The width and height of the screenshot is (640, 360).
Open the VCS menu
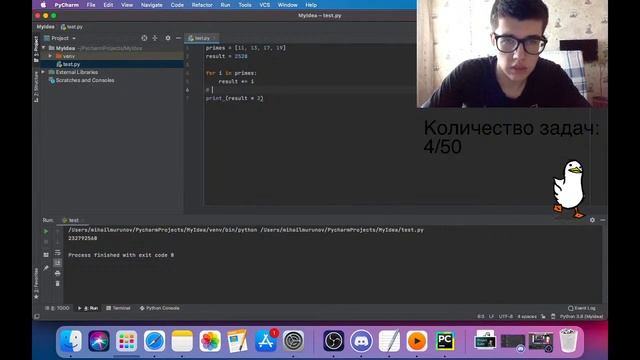(264, 5)
